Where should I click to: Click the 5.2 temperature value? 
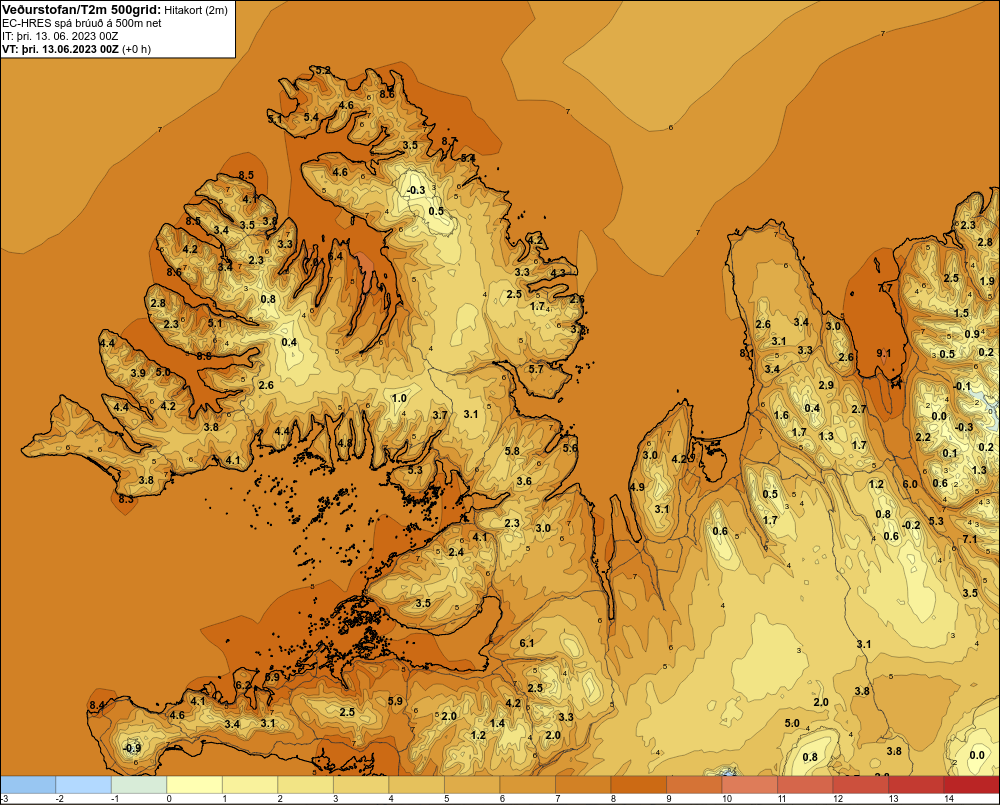pos(323,70)
